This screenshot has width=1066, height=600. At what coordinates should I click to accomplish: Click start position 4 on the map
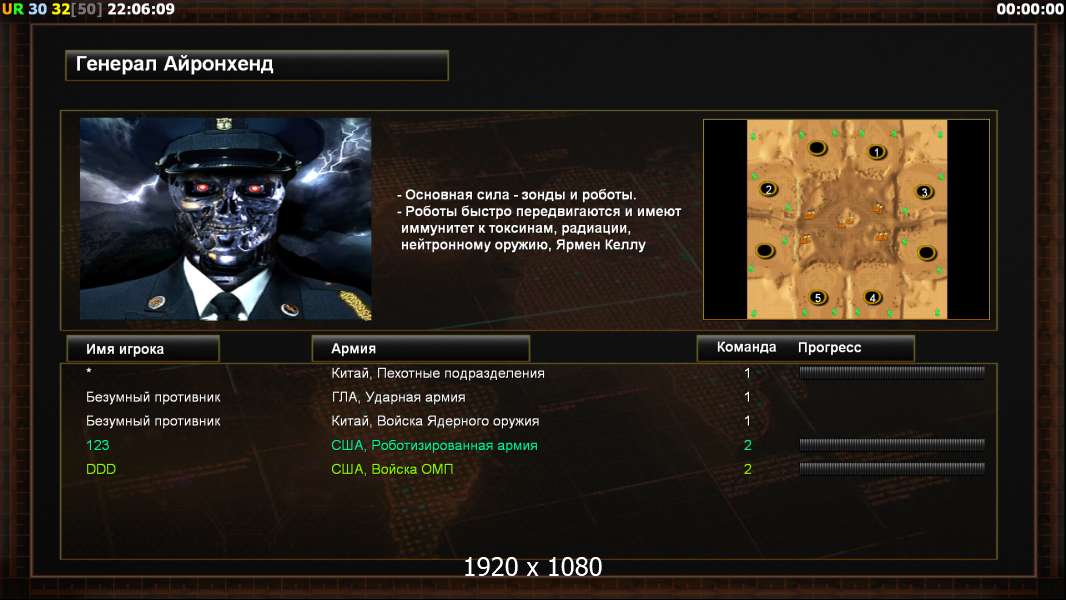point(872,297)
